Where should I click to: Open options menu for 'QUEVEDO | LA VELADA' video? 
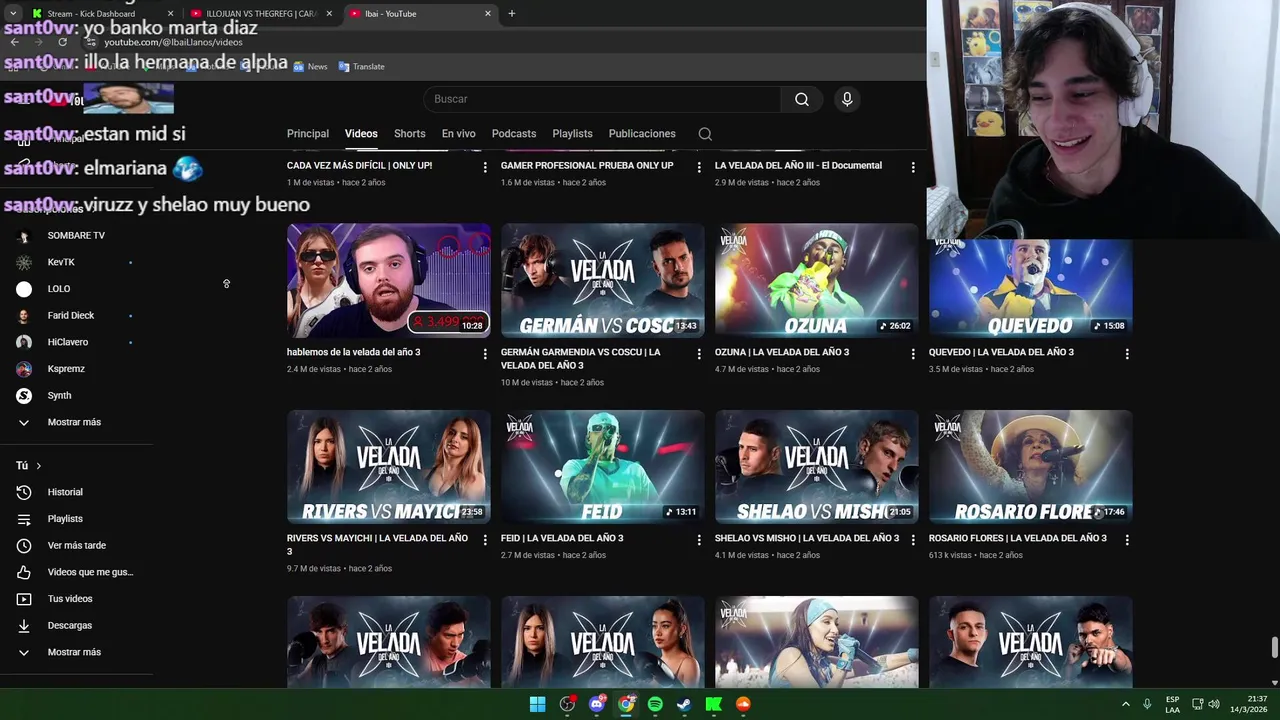point(1127,354)
